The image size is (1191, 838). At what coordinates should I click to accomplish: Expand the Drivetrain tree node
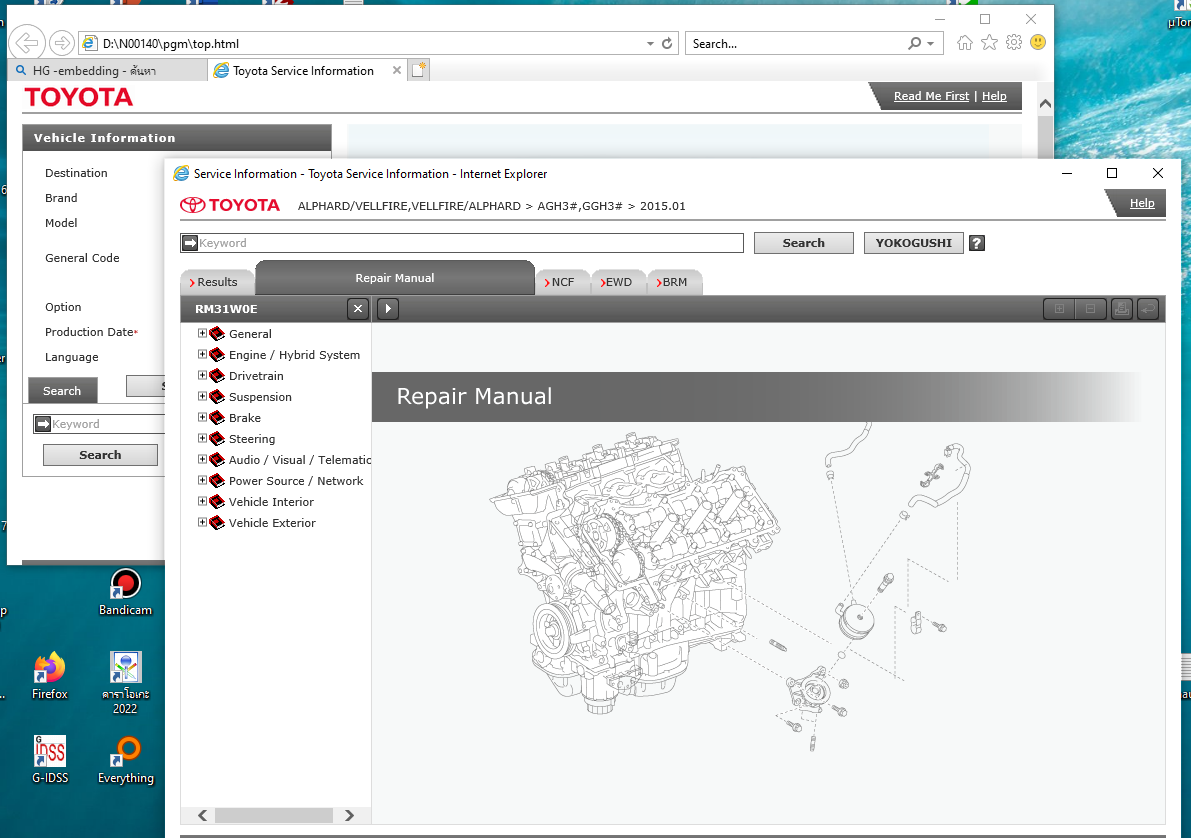pyautogui.click(x=202, y=375)
